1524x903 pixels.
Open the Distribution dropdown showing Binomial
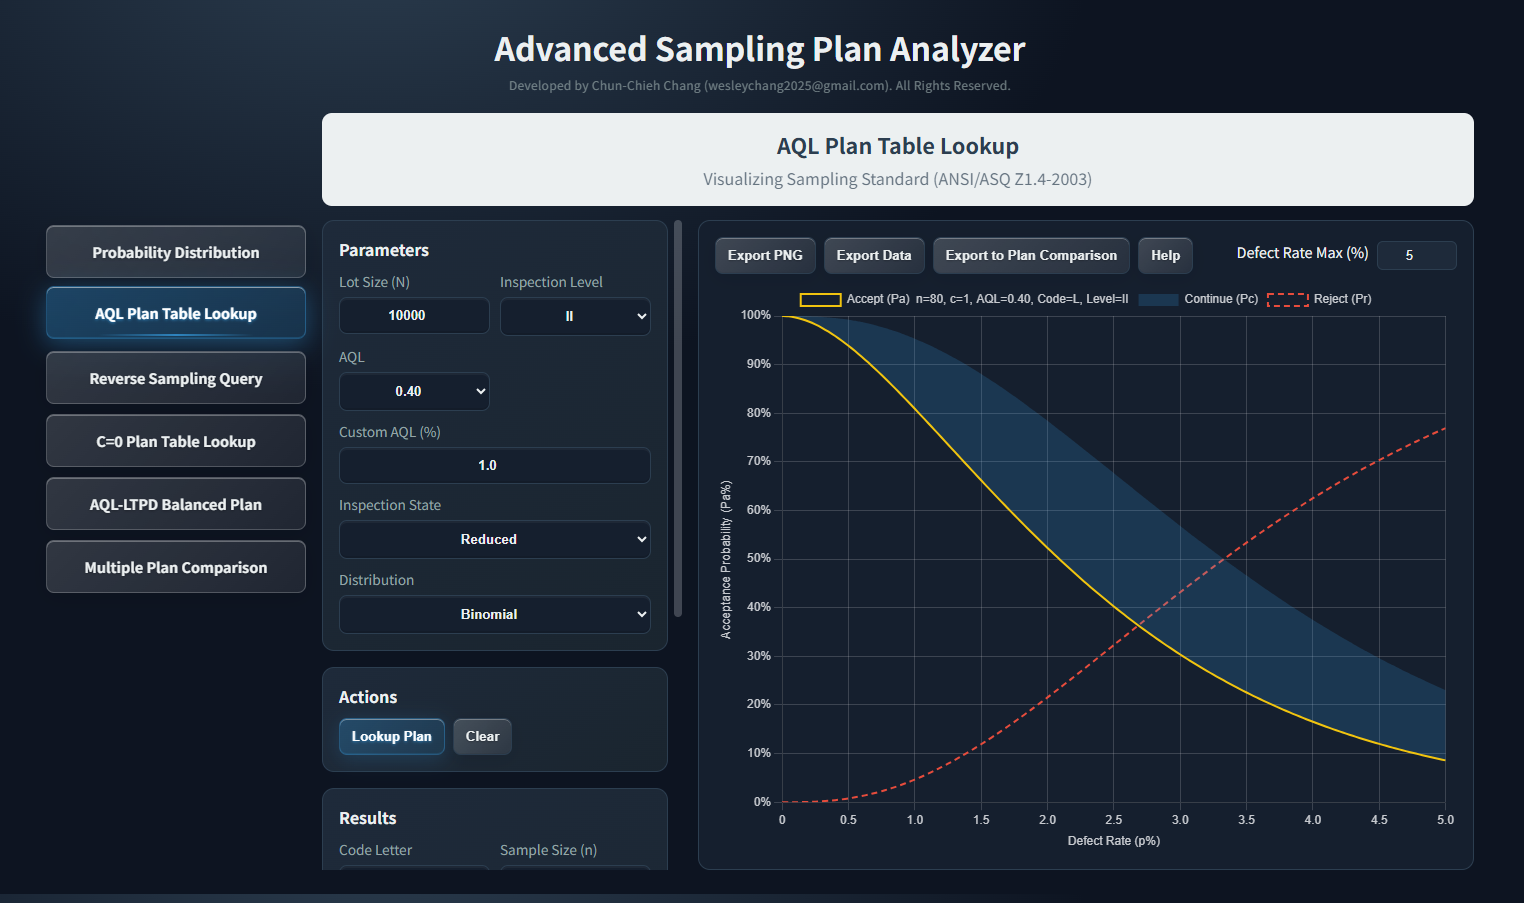[494, 614]
